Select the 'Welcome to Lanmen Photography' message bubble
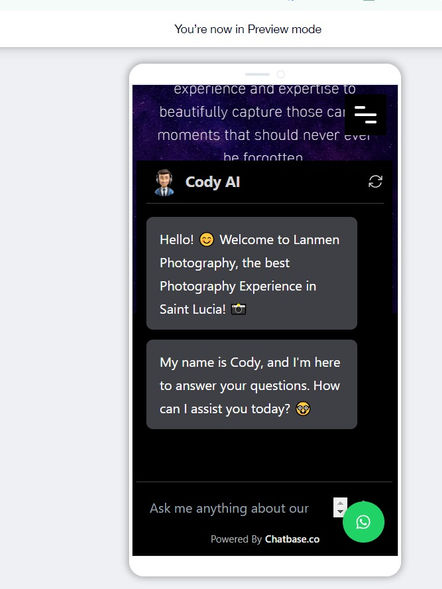 point(252,273)
